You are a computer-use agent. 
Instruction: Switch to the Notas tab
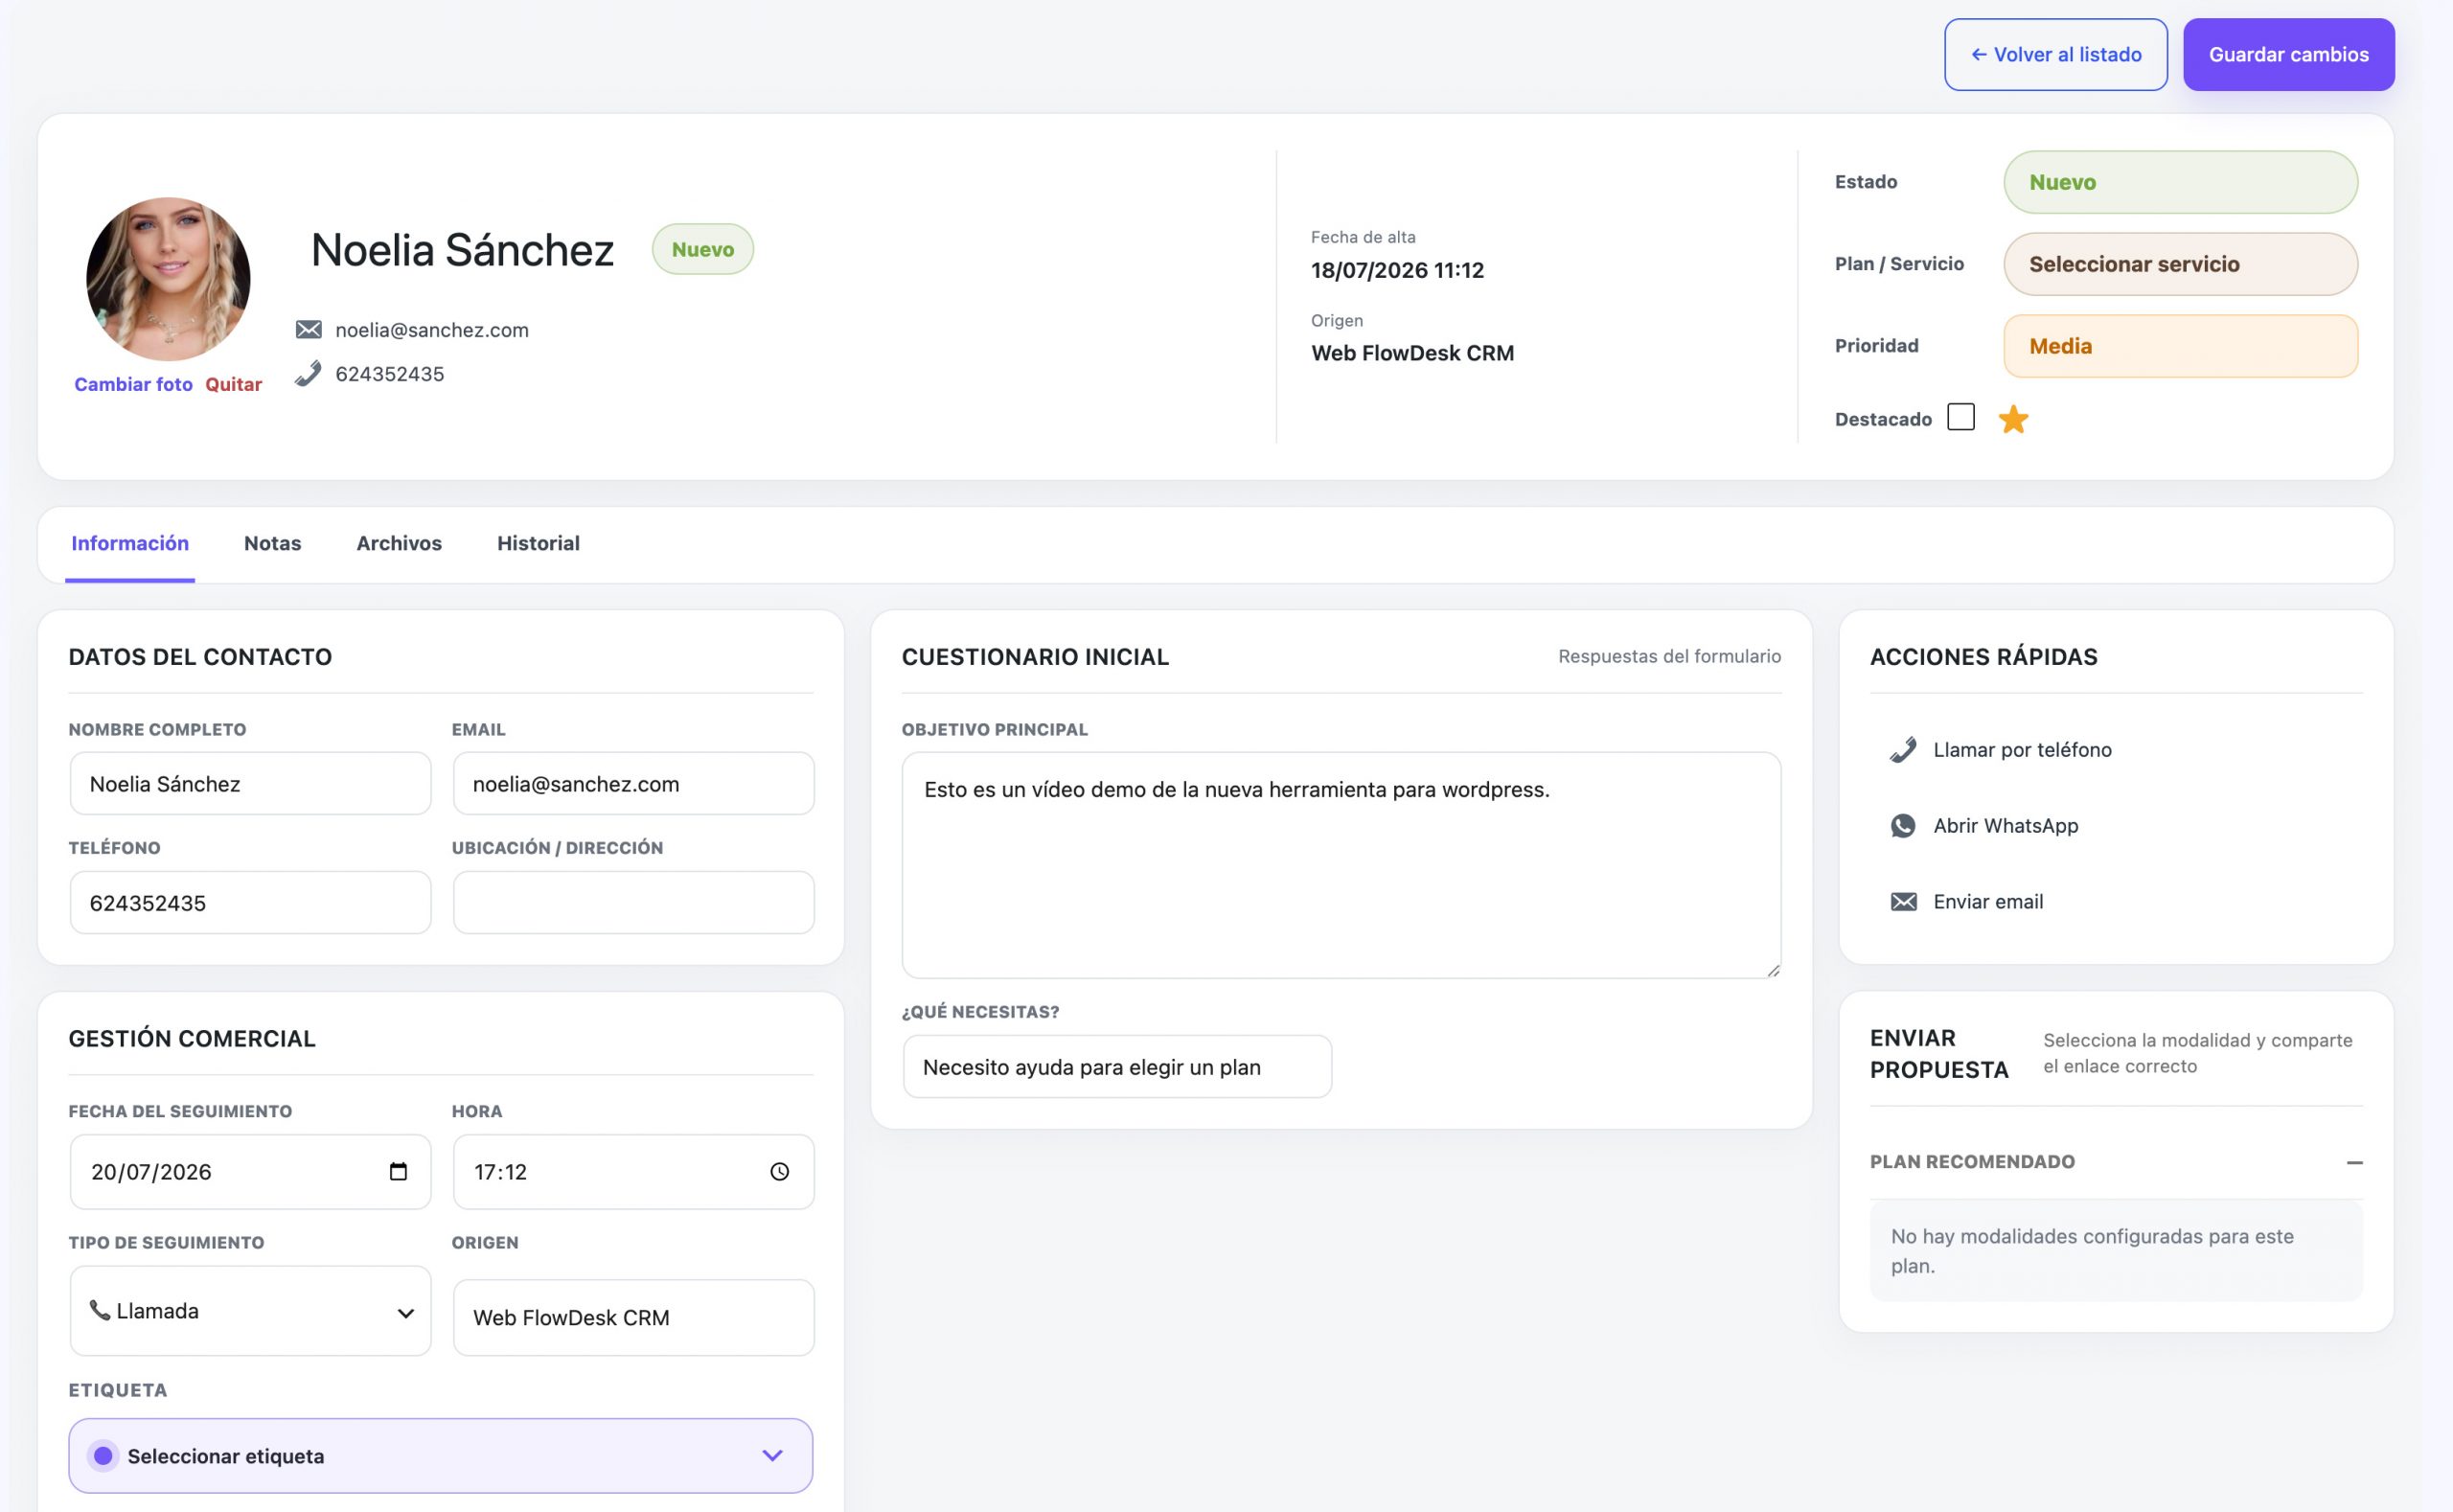coord(272,543)
